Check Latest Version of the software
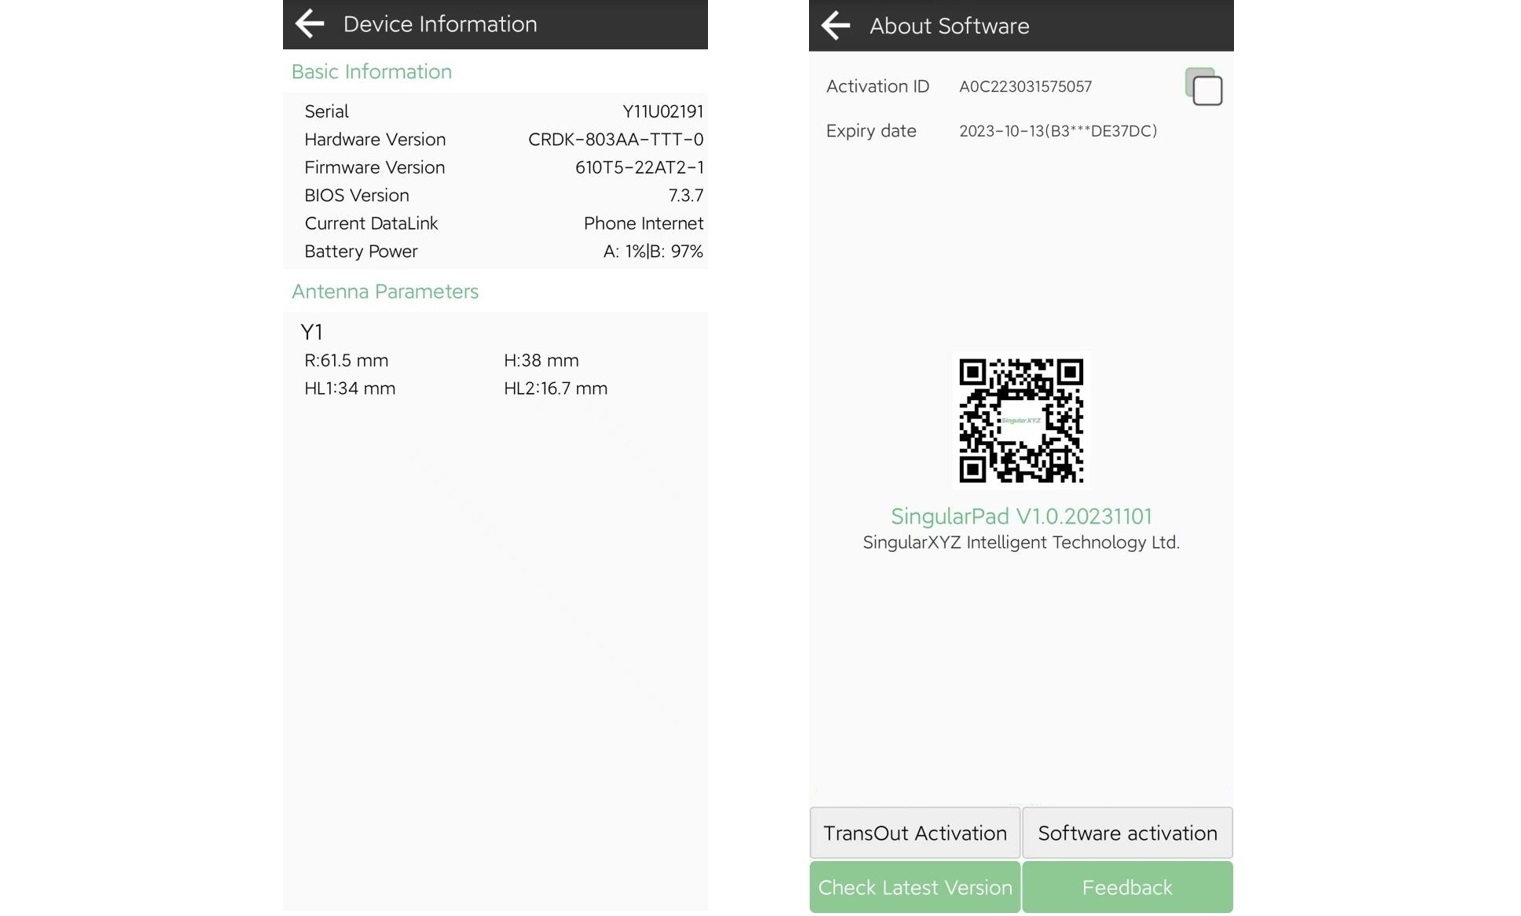 click(915, 887)
